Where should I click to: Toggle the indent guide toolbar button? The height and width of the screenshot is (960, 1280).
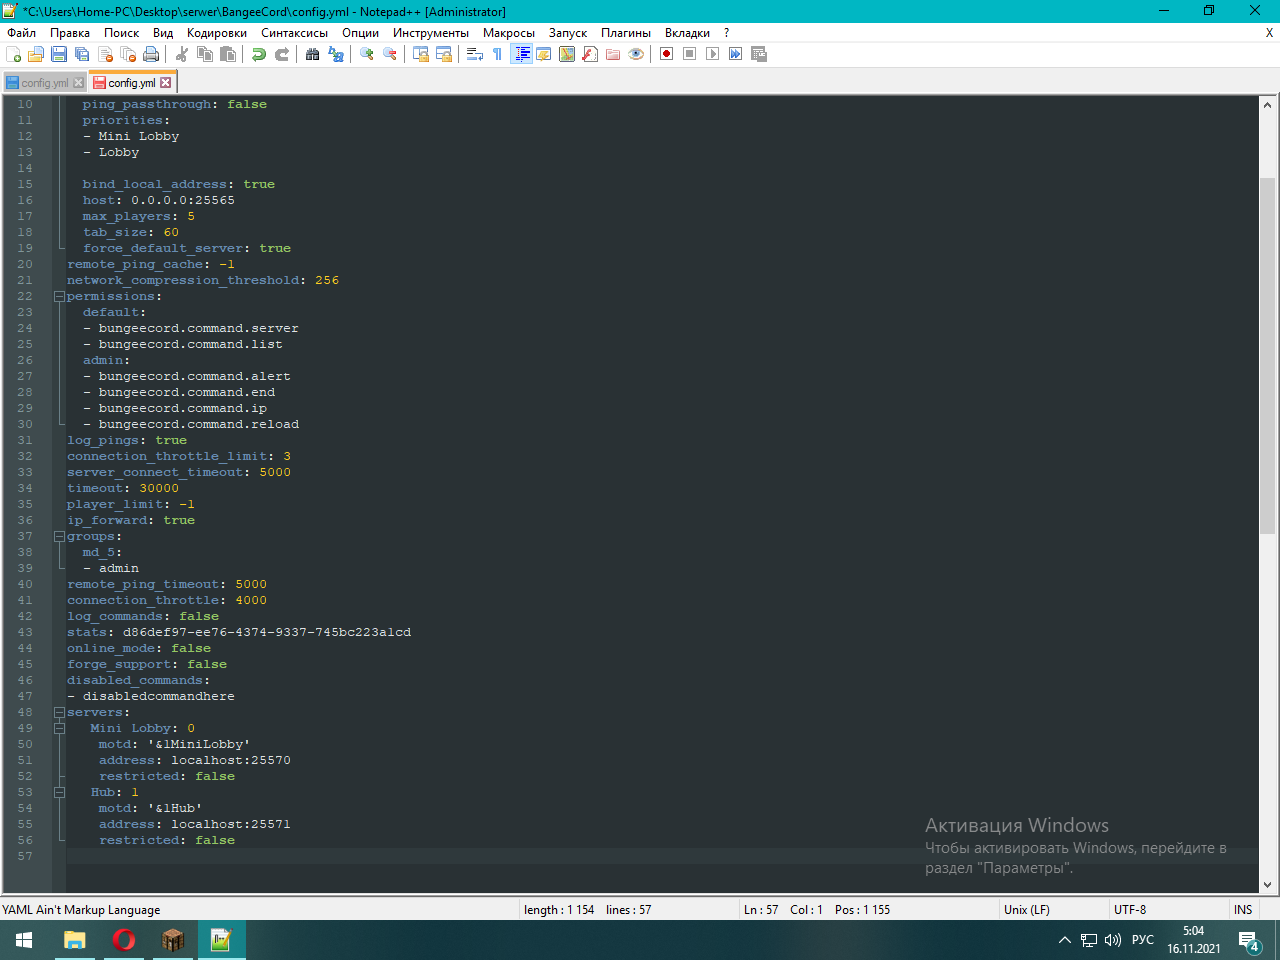click(522, 54)
